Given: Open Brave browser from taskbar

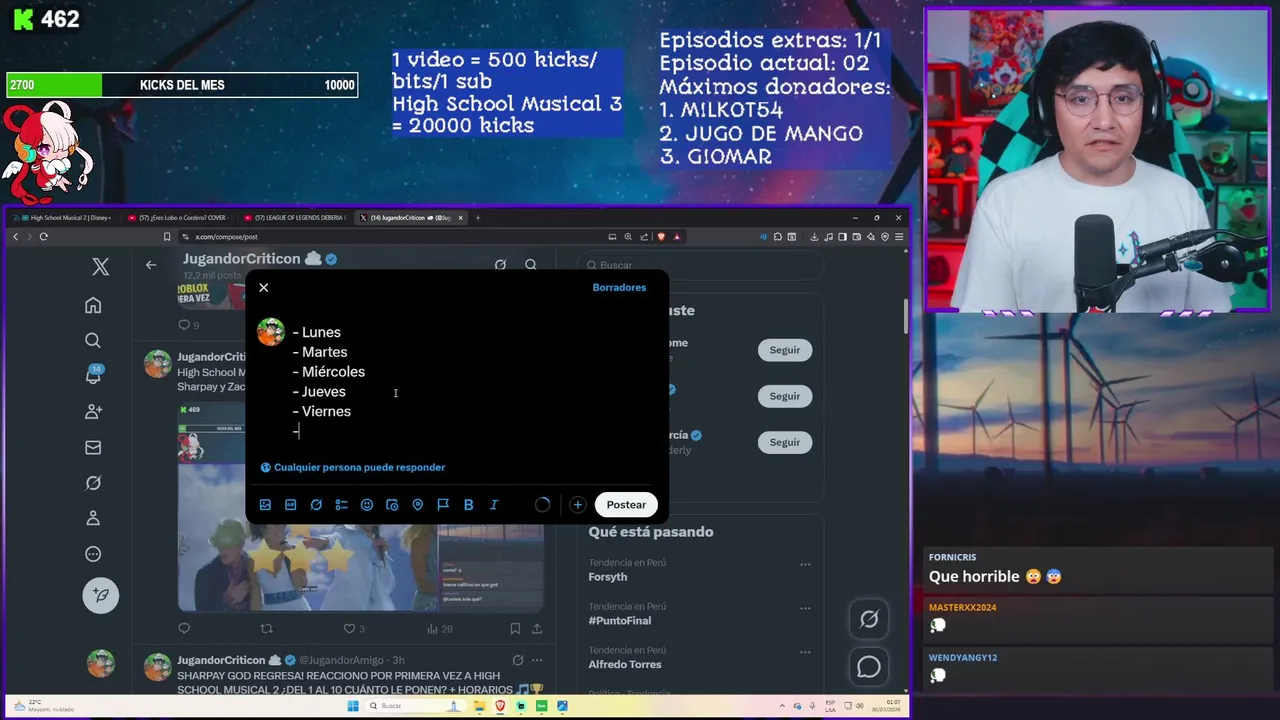Looking at the screenshot, I should click(501, 706).
